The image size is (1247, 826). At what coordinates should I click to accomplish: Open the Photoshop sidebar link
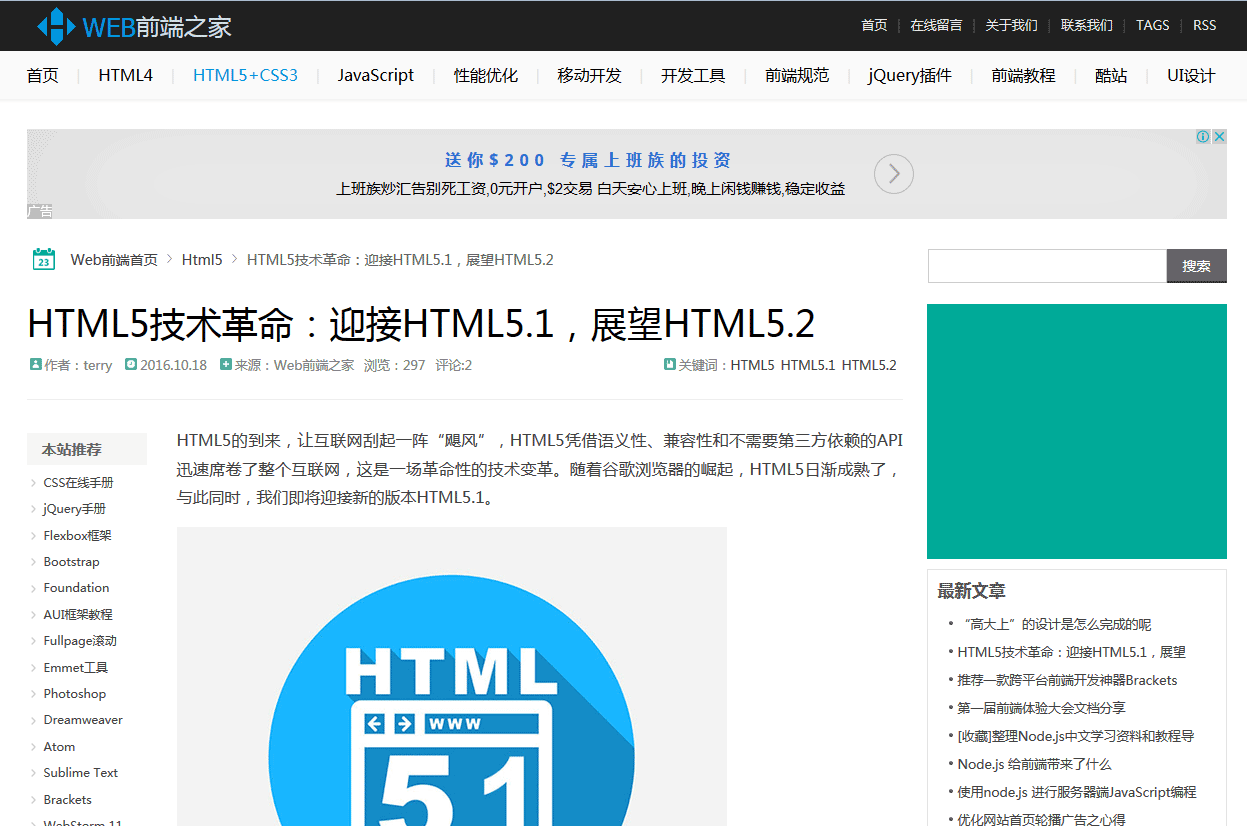point(74,694)
